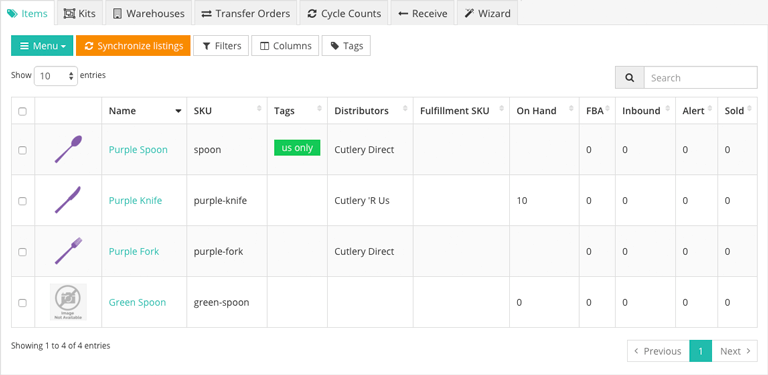This screenshot has width=768, height=375.
Task: Toggle the select-all header checkbox
Action: pyautogui.click(x=23, y=112)
